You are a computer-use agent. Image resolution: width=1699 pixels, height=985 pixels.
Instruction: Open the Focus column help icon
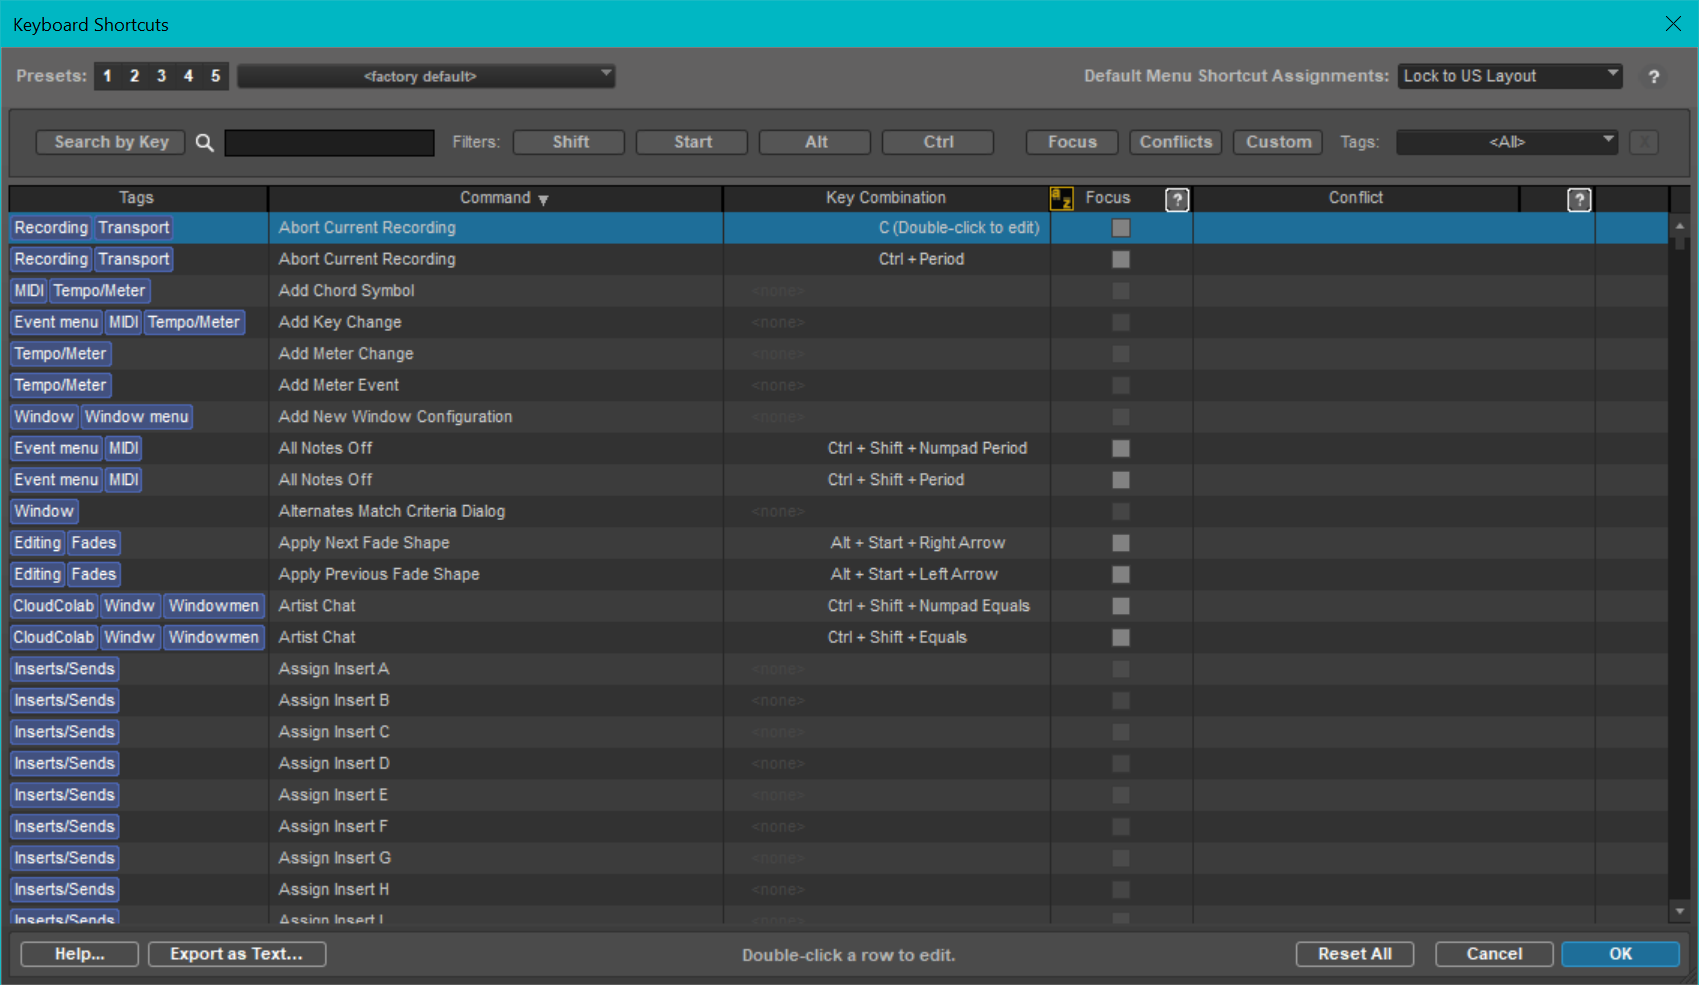pos(1177,200)
